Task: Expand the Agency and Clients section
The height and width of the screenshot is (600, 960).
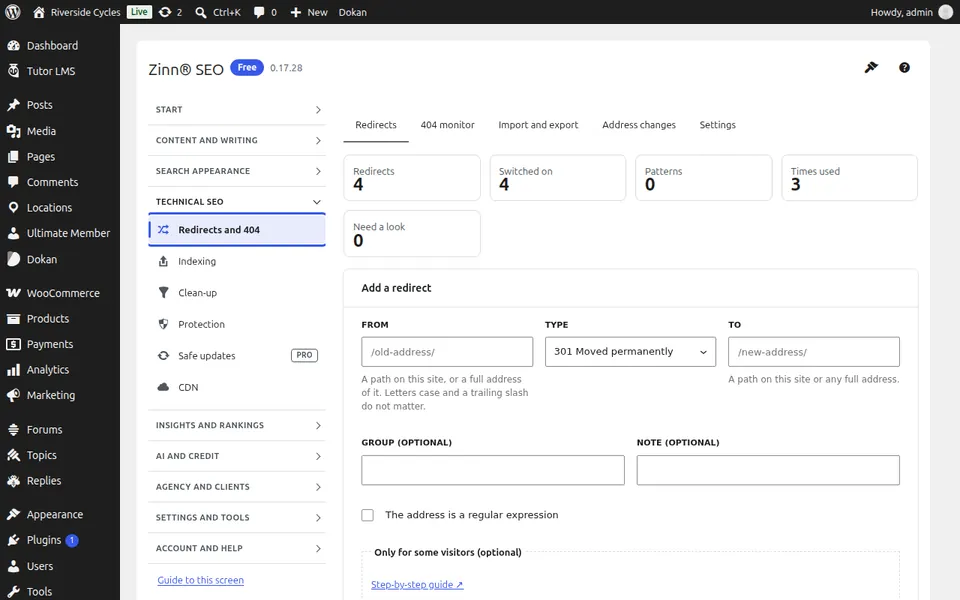Action: tap(237, 487)
